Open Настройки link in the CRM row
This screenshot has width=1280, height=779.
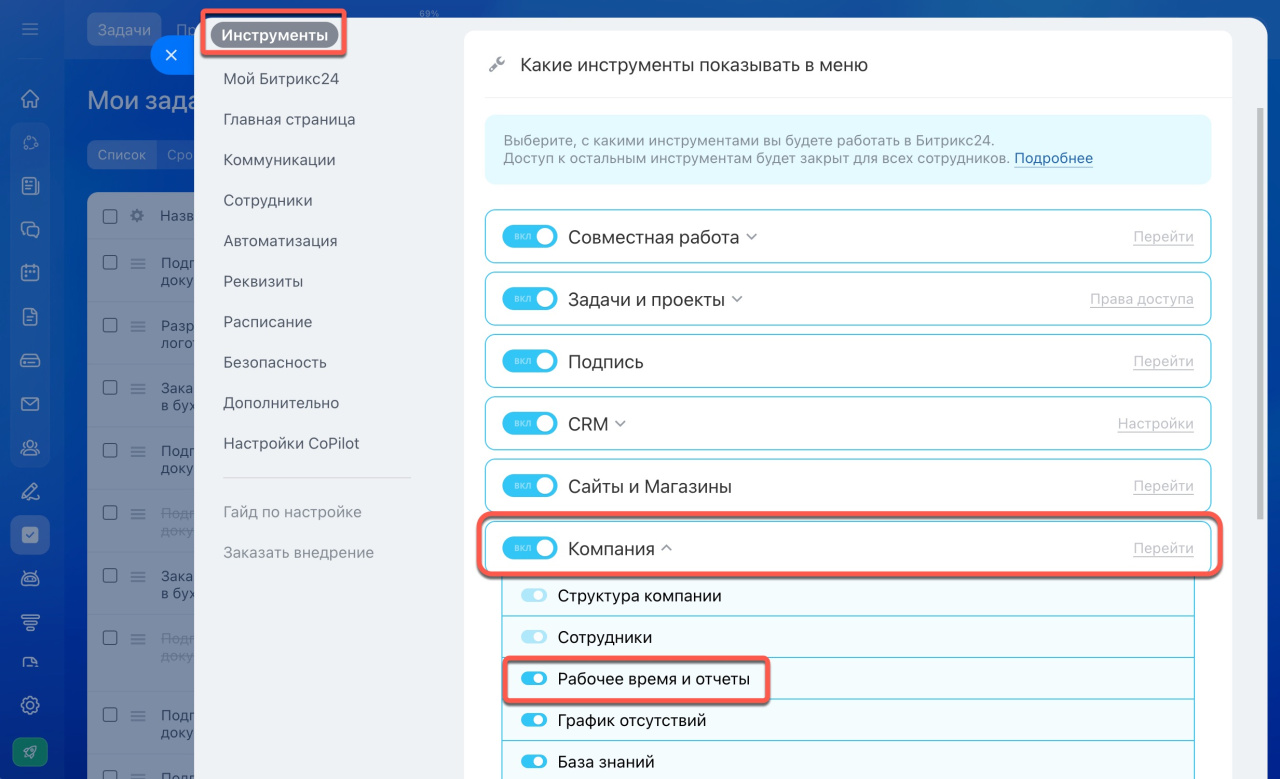pos(1155,424)
